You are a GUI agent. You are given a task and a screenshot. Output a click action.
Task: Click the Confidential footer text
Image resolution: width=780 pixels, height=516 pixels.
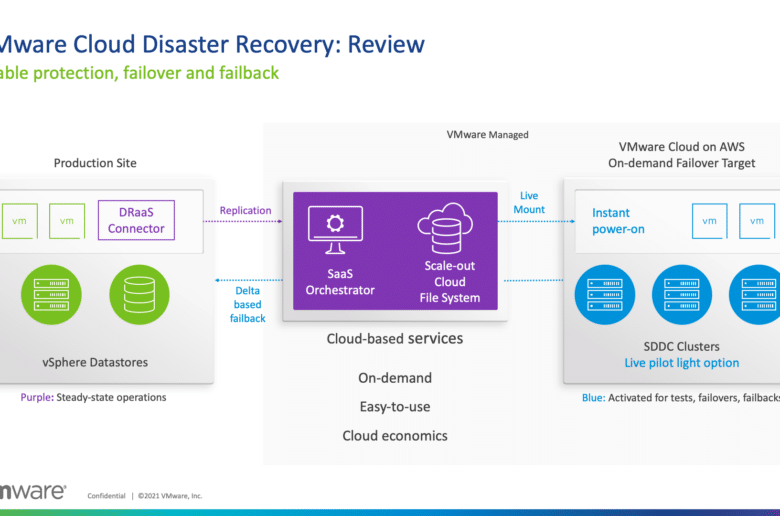coord(106,496)
